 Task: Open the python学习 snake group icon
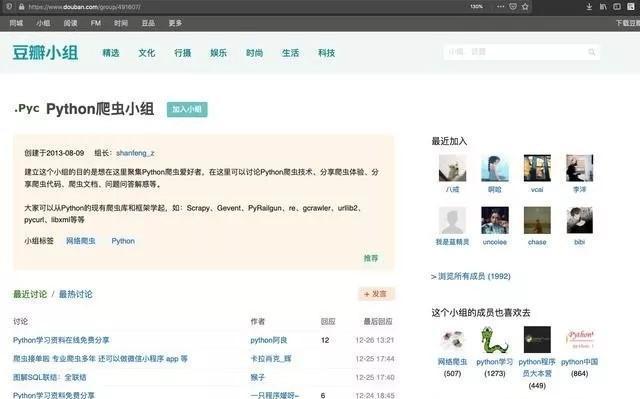click(x=495, y=339)
